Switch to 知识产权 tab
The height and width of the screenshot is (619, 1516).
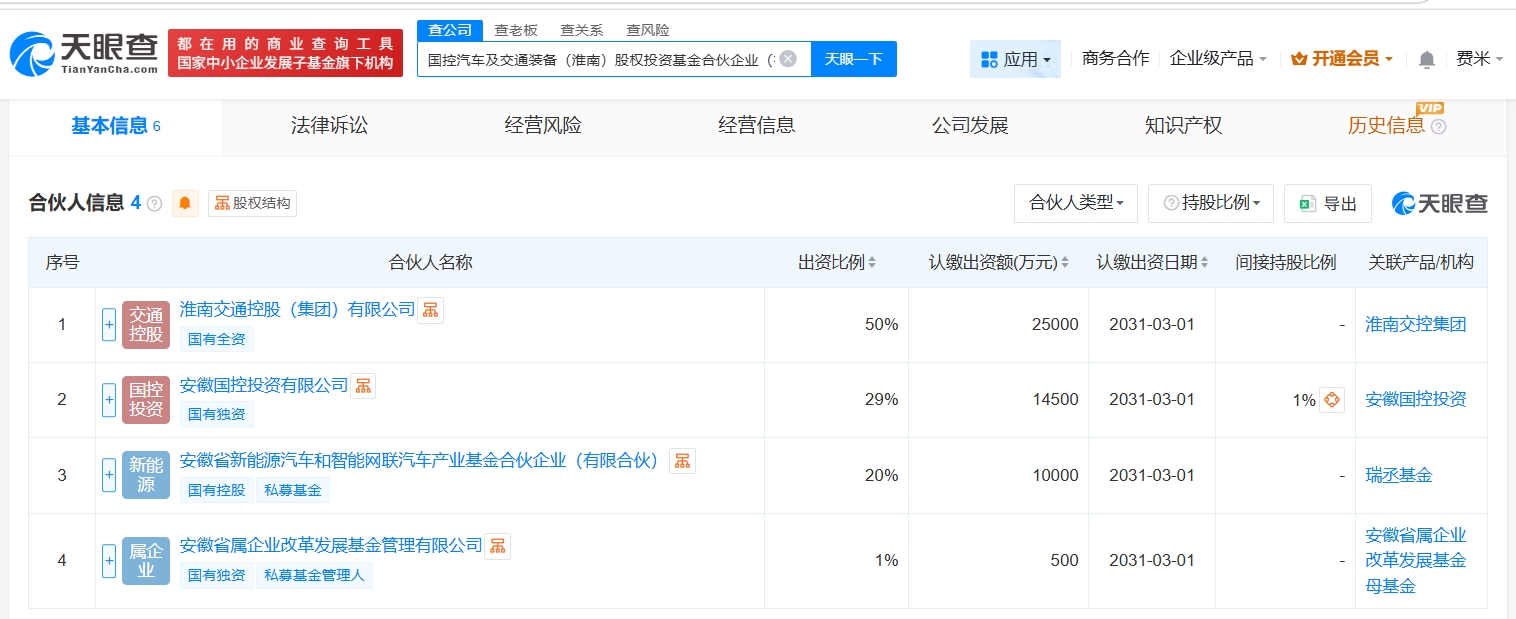point(1184,126)
